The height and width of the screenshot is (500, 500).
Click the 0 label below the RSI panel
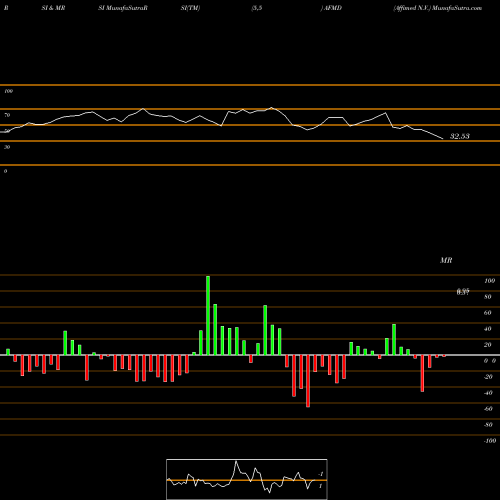pyautogui.click(x=6, y=171)
